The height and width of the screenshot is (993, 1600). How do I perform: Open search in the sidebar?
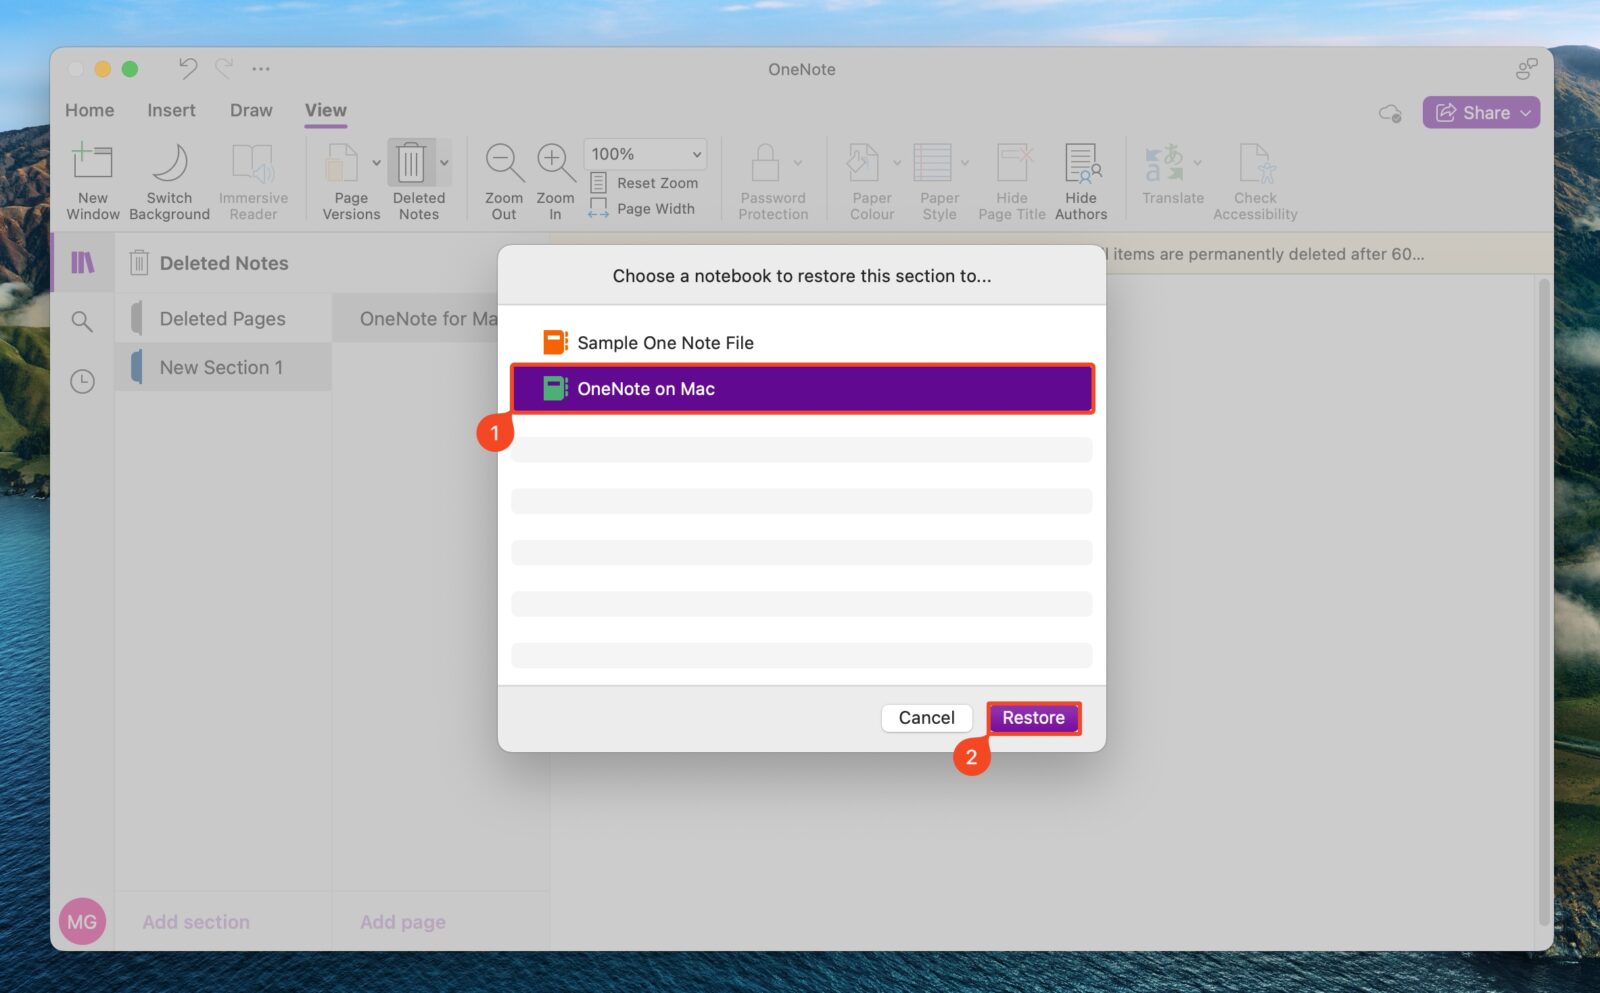click(x=83, y=321)
